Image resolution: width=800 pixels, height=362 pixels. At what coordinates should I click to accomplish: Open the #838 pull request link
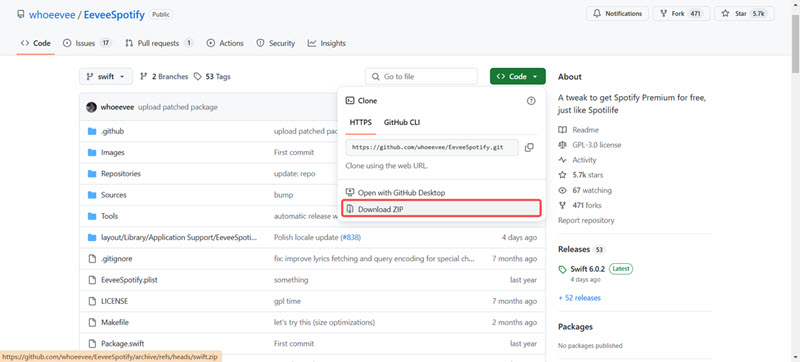click(x=350, y=237)
